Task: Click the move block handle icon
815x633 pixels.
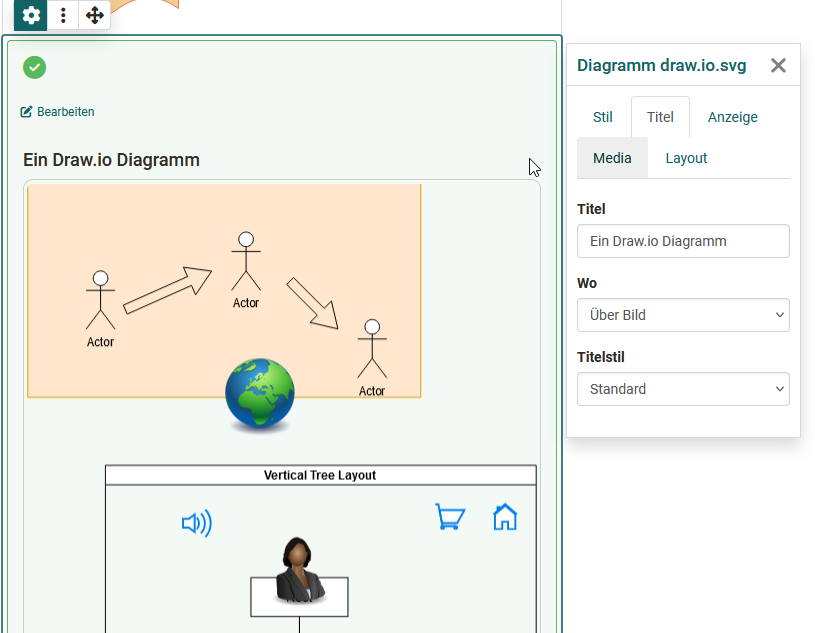Action: pyautogui.click(x=95, y=16)
